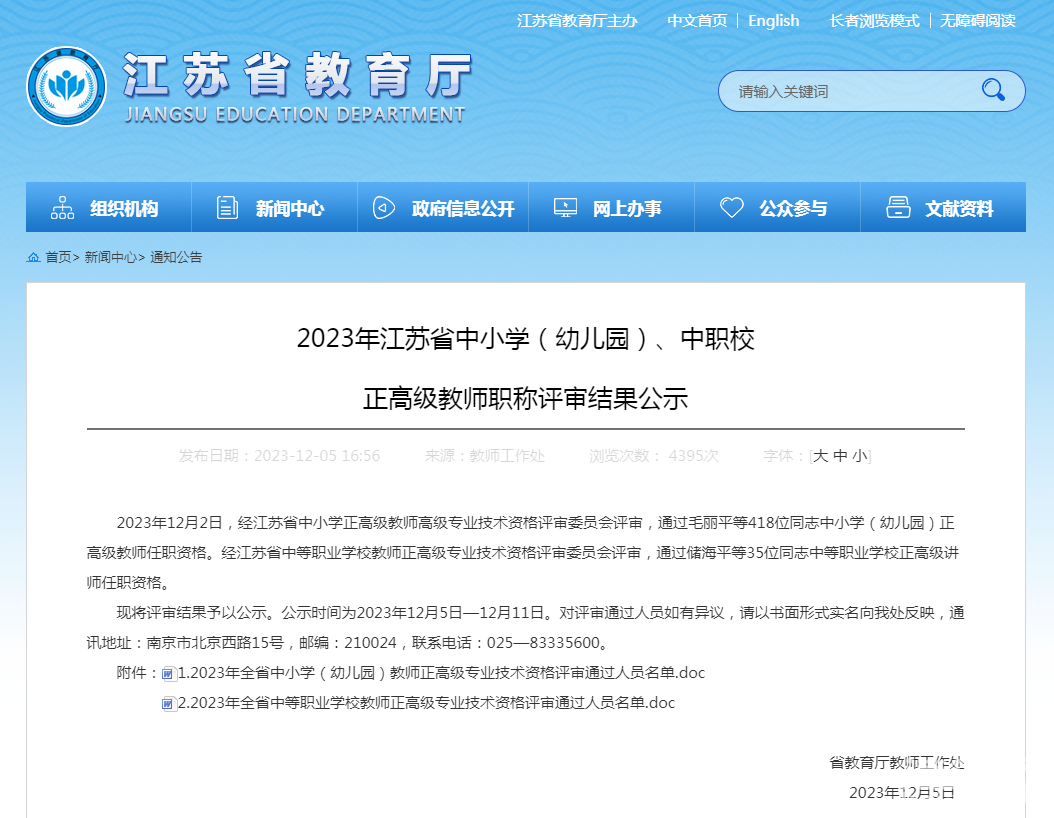Download attachment 2 中等职业学校 name list doc
This screenshot has width=1054, height=818.
[426, 703]
